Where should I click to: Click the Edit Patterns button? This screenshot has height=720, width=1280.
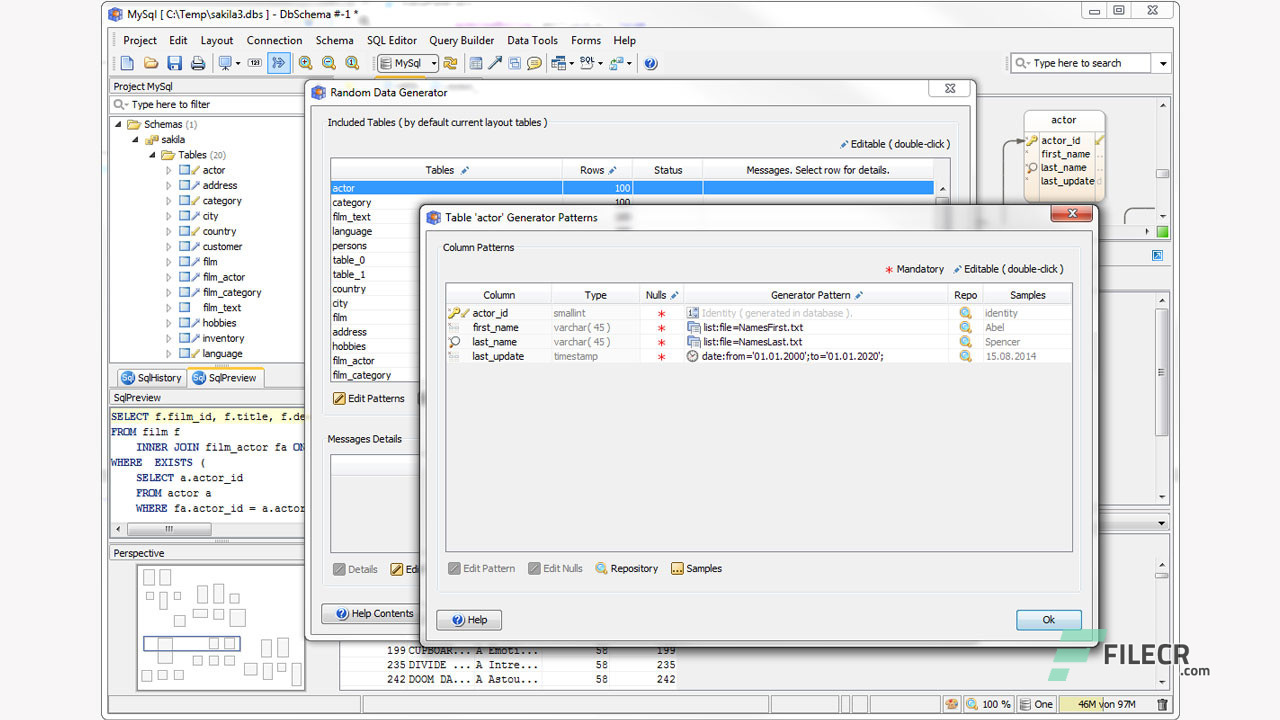point(369,398)
